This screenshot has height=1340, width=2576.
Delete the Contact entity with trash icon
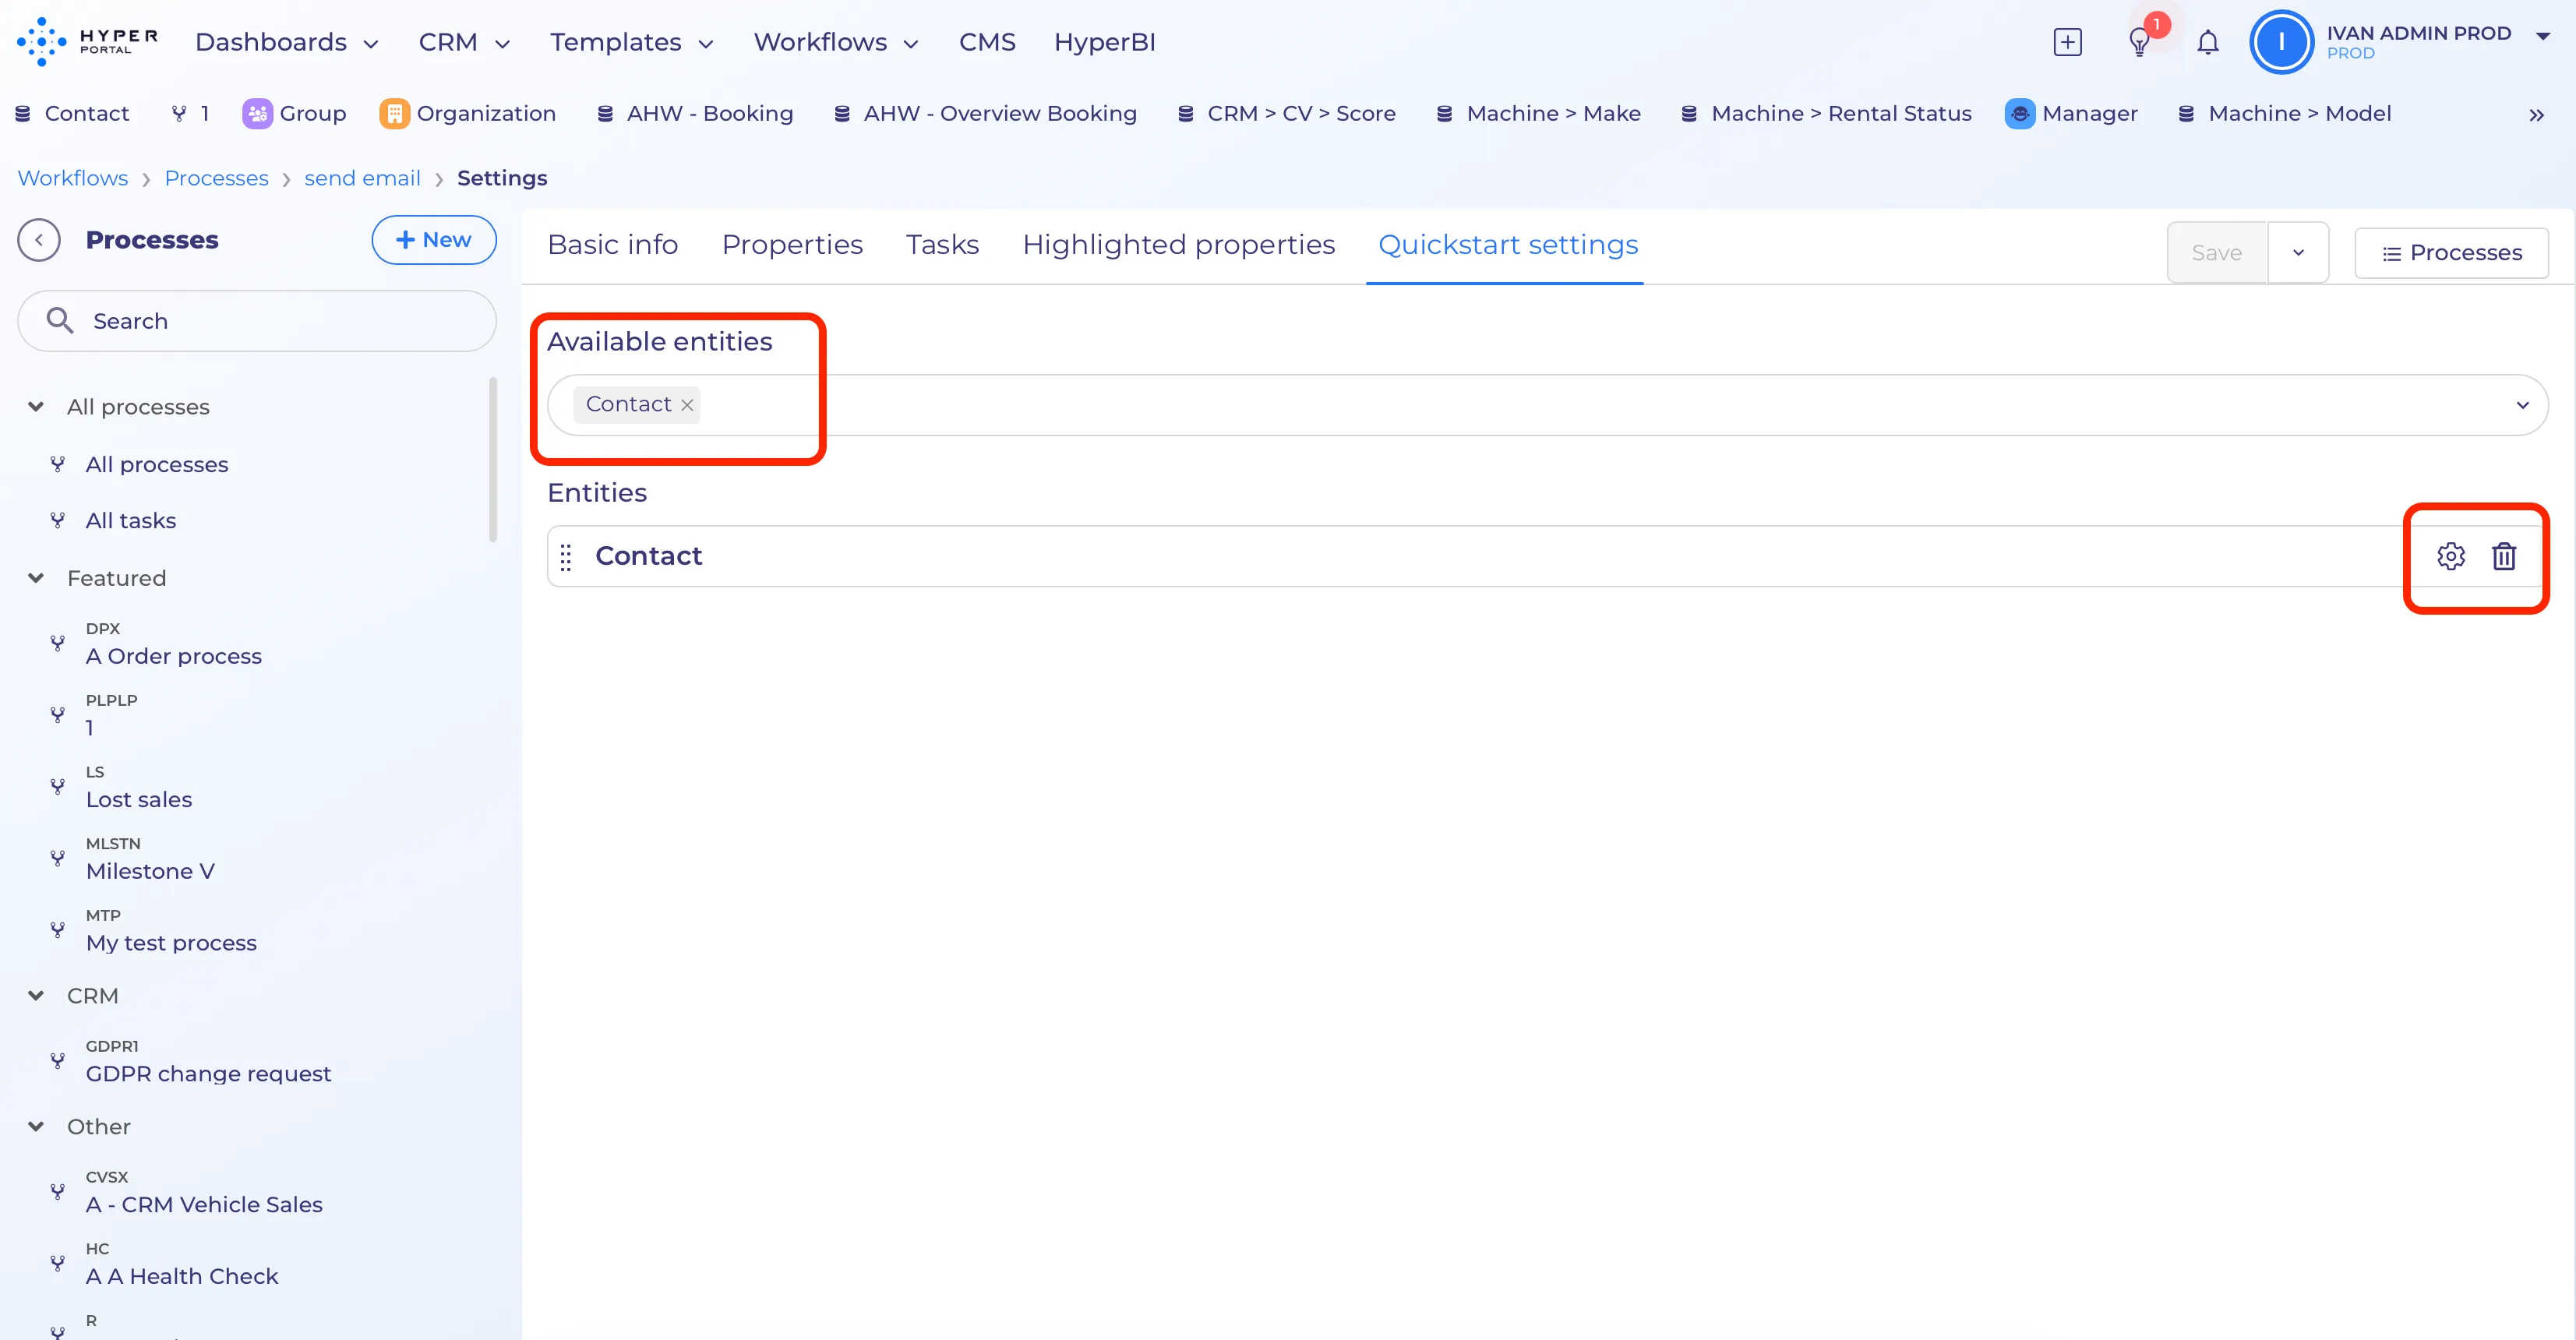coord(2503,556)
